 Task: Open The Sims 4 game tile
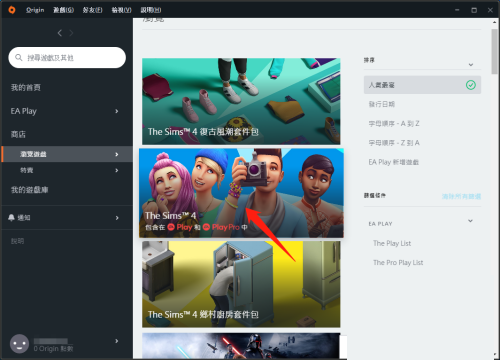241,193
